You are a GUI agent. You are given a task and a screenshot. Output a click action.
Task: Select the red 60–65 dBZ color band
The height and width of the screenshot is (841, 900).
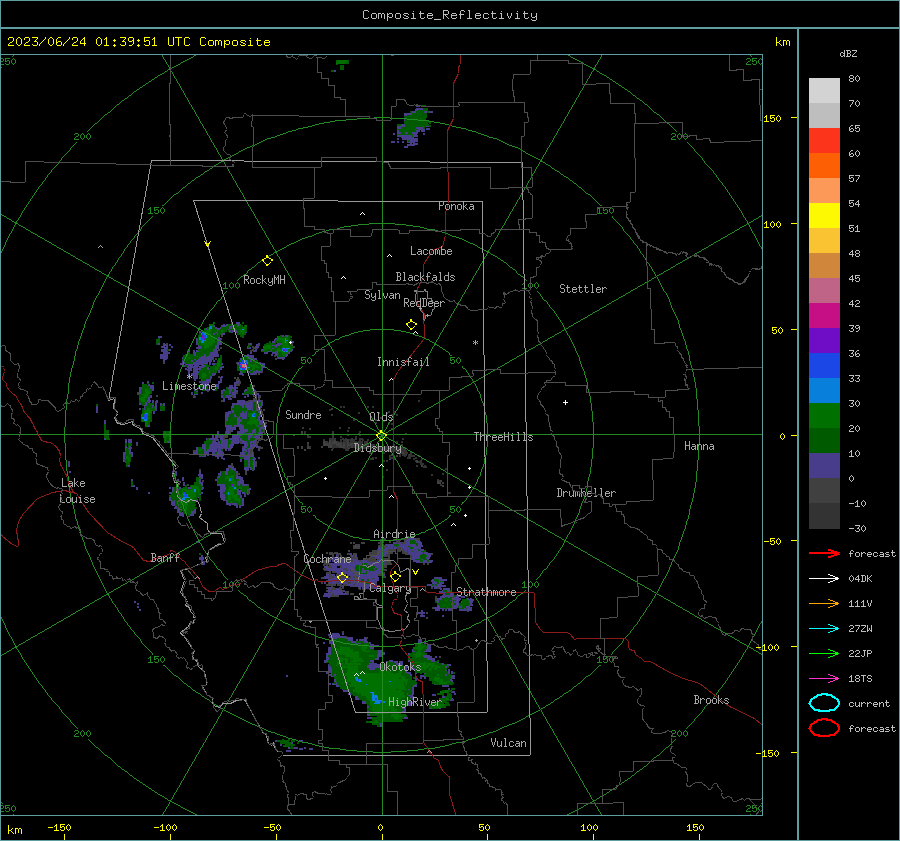point(824,141)
